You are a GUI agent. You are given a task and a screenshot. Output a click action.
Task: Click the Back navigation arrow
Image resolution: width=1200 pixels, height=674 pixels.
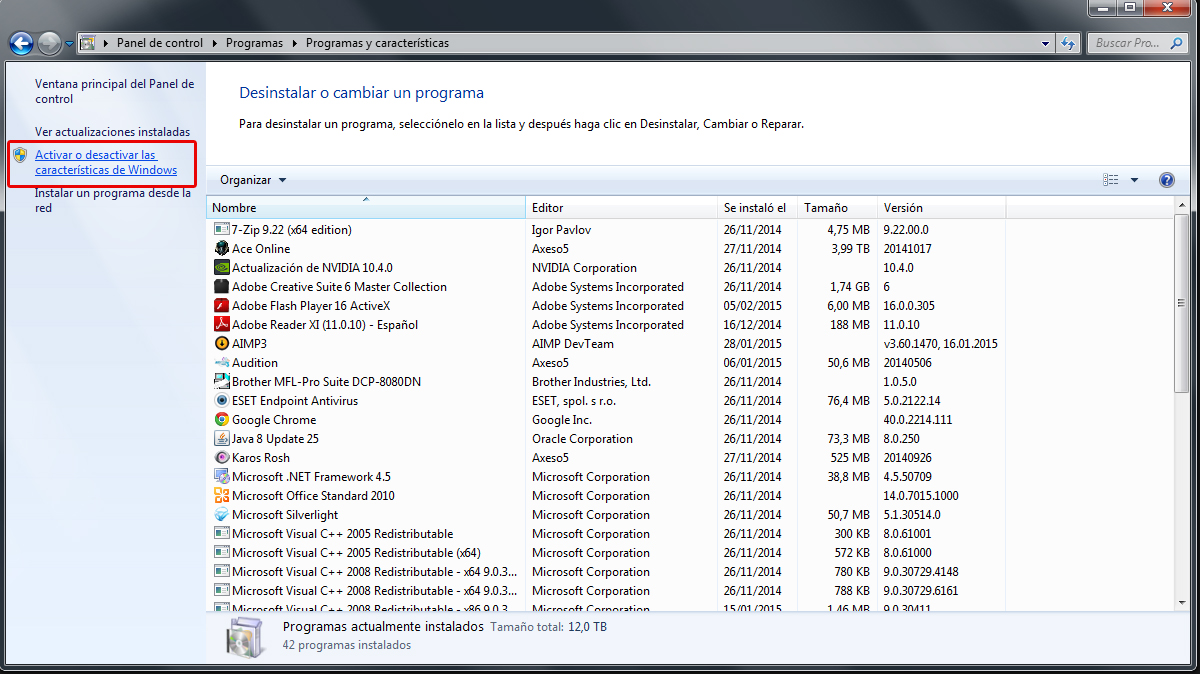(21, 43)
